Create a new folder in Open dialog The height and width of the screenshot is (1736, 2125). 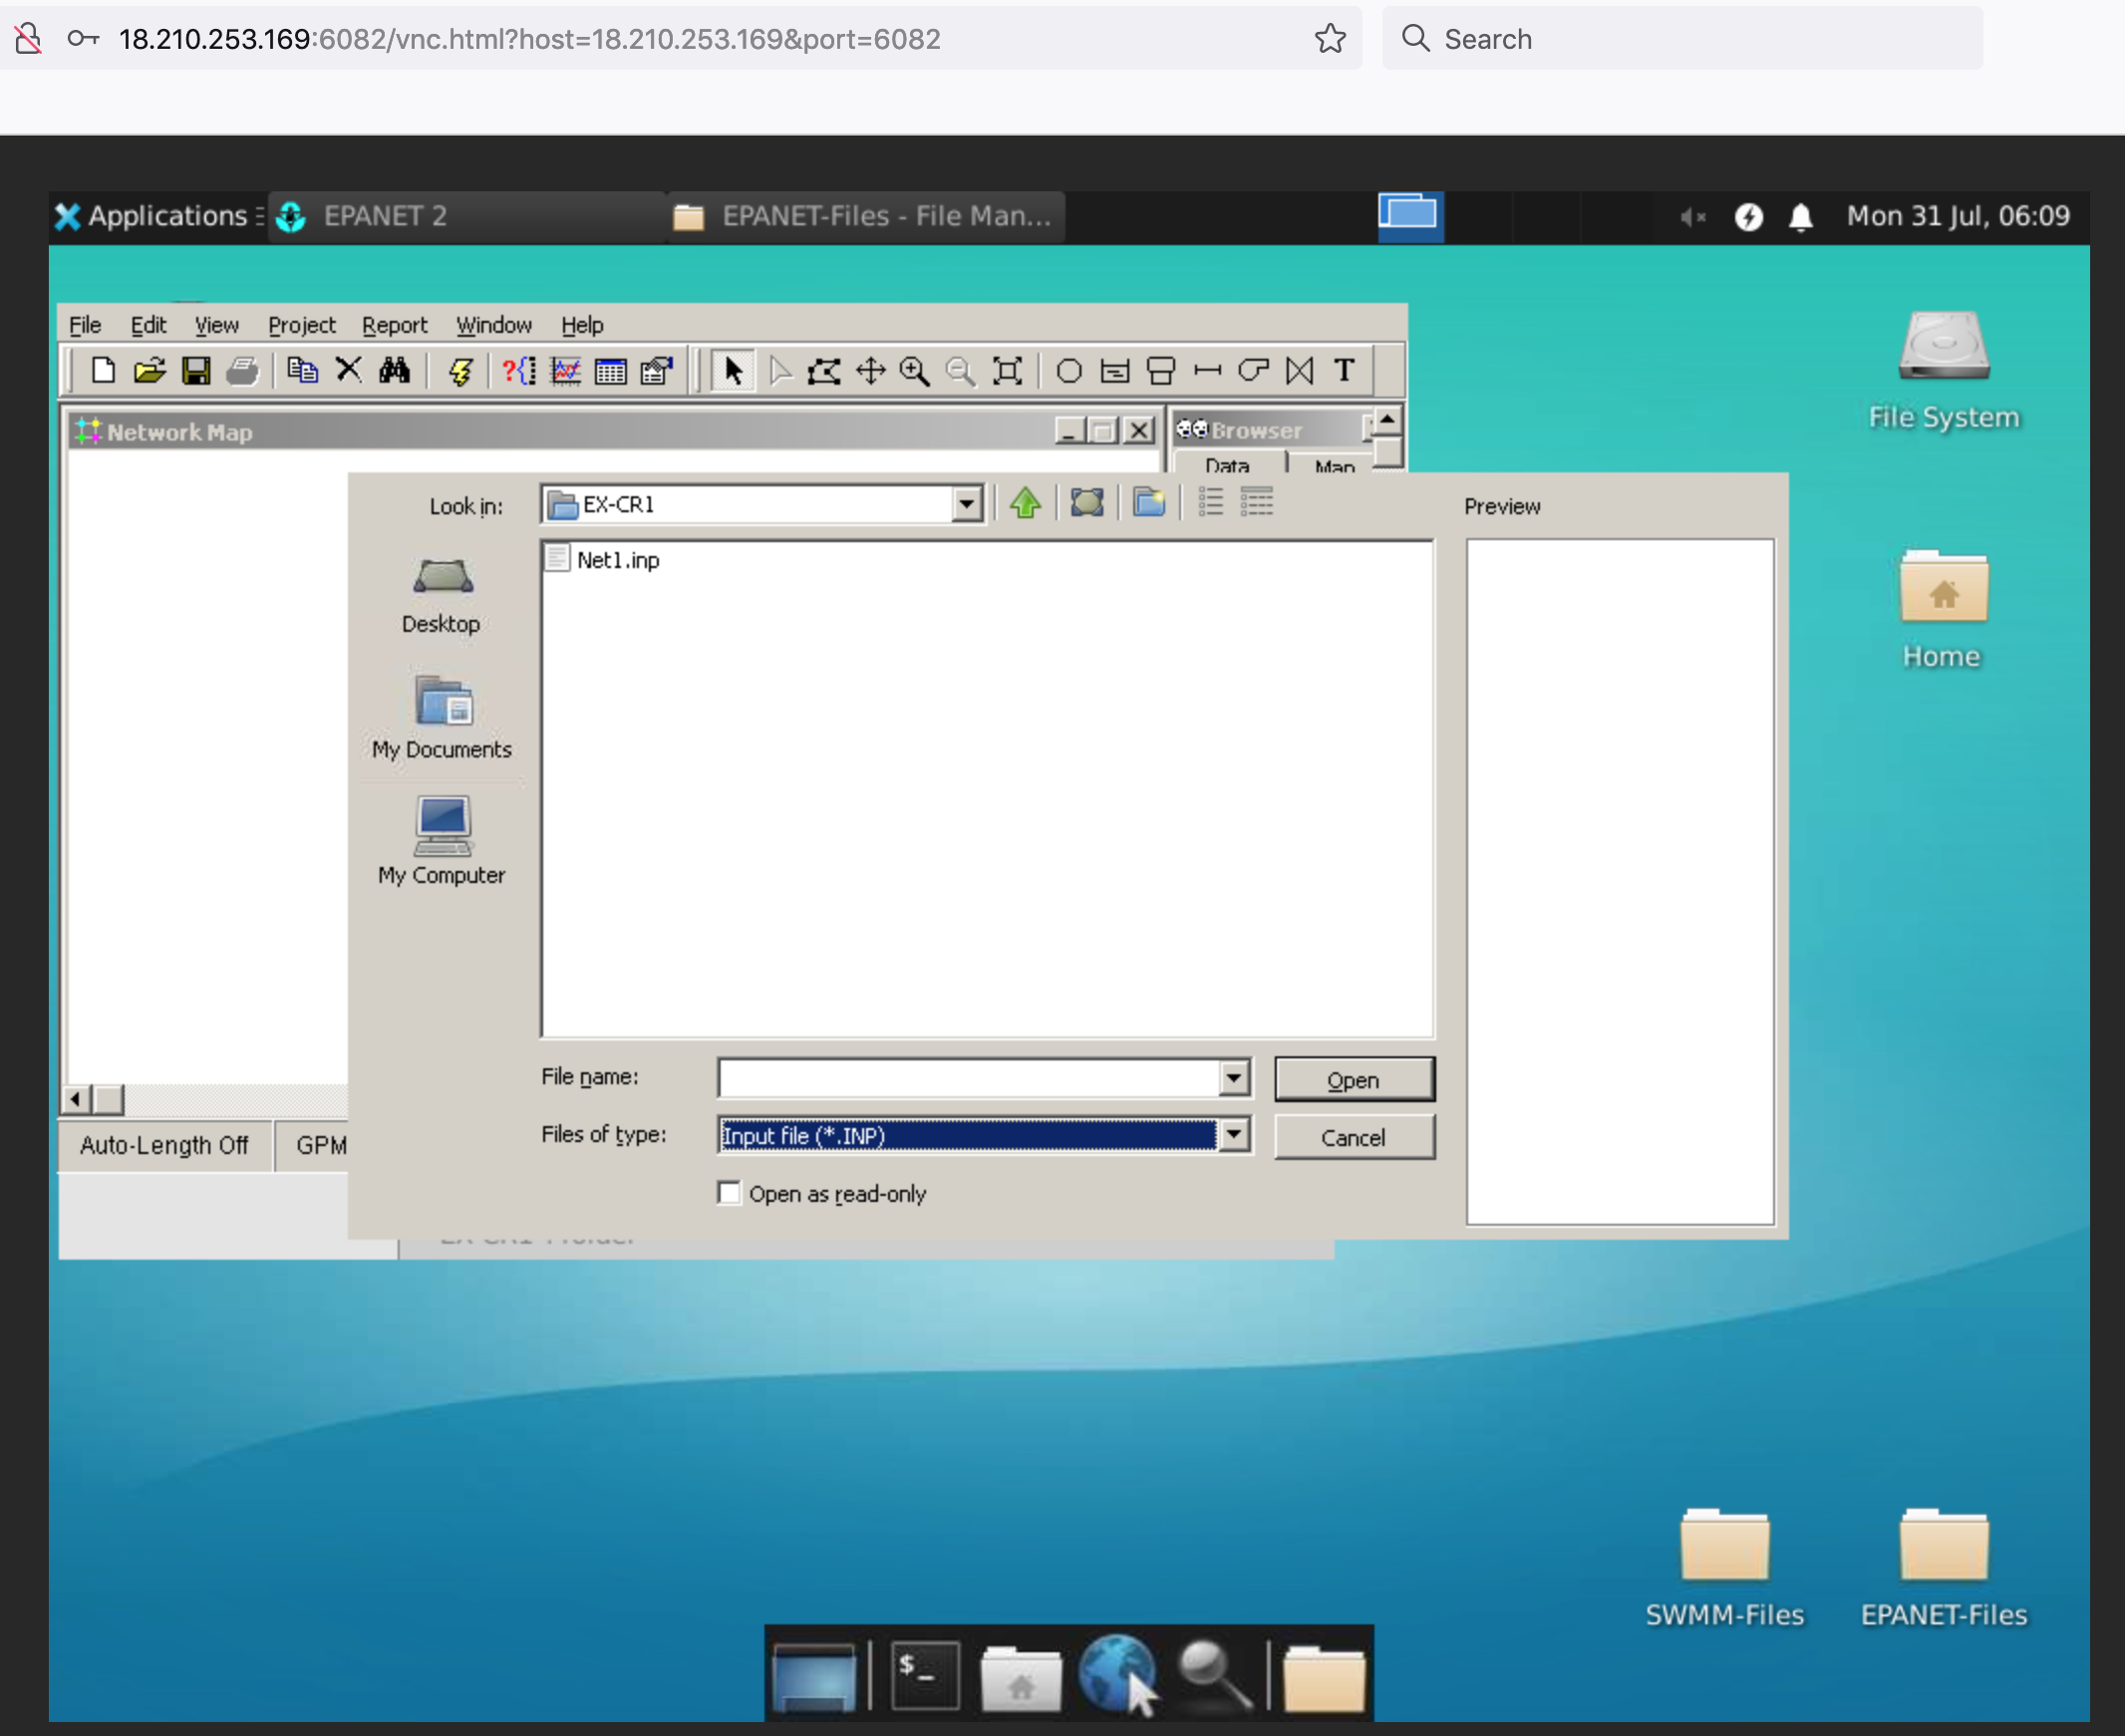1149,503
